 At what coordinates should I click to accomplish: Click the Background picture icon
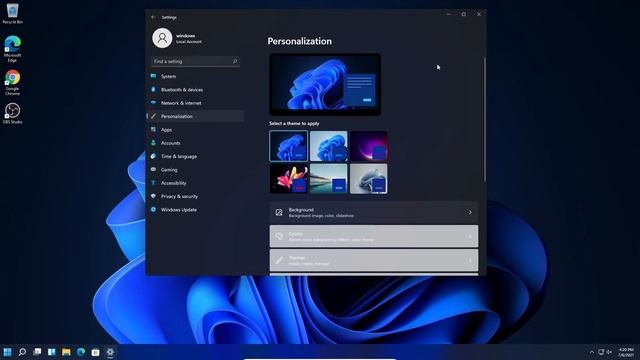click(x=279, y=212)
